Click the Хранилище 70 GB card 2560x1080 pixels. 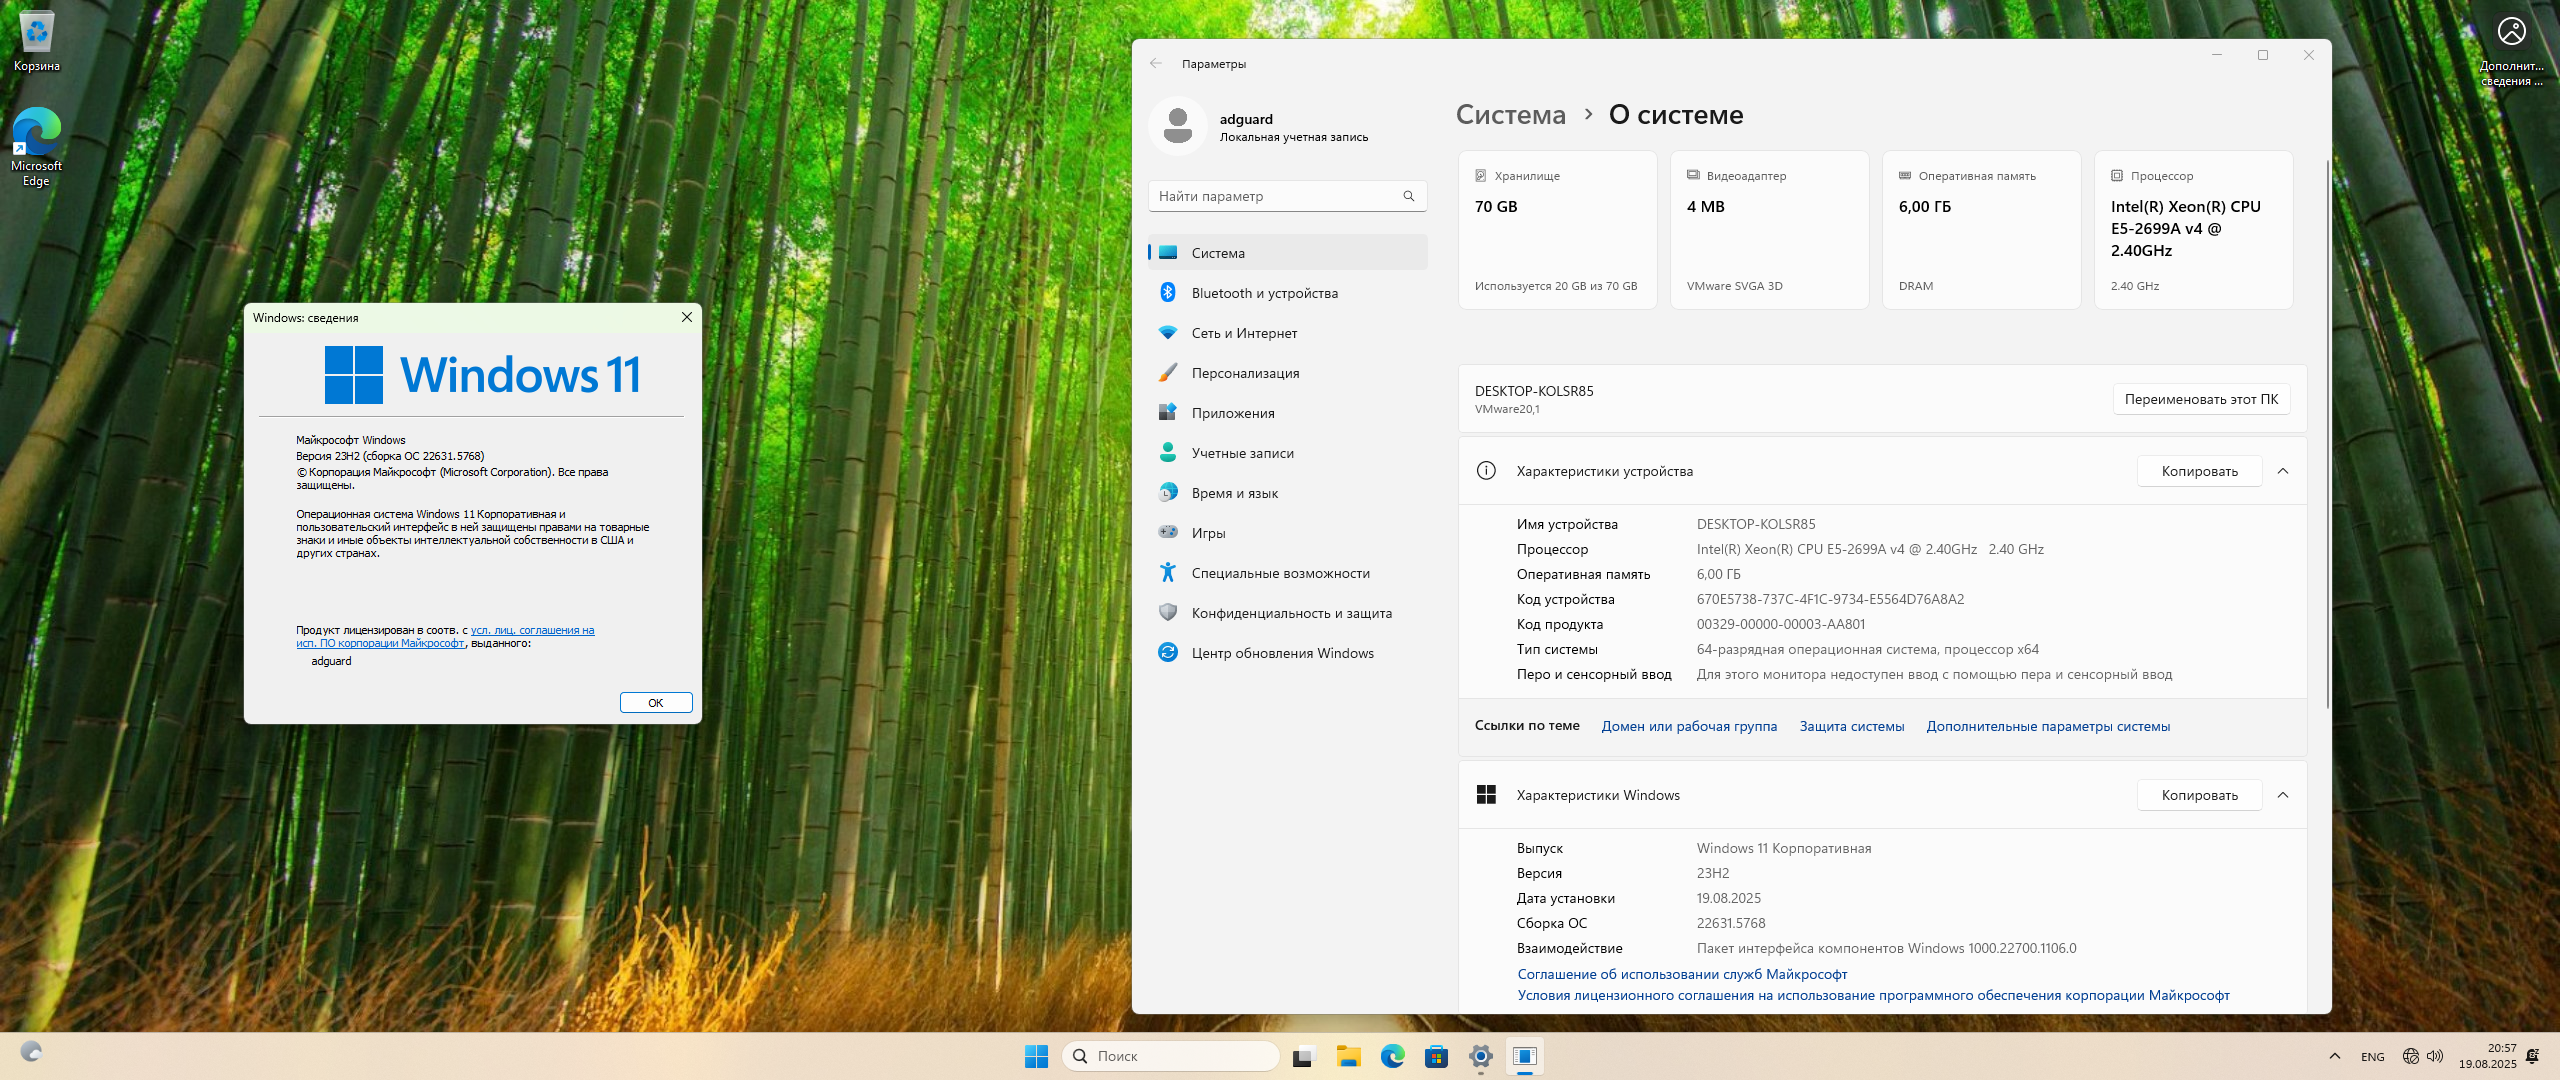[1558, 230]
